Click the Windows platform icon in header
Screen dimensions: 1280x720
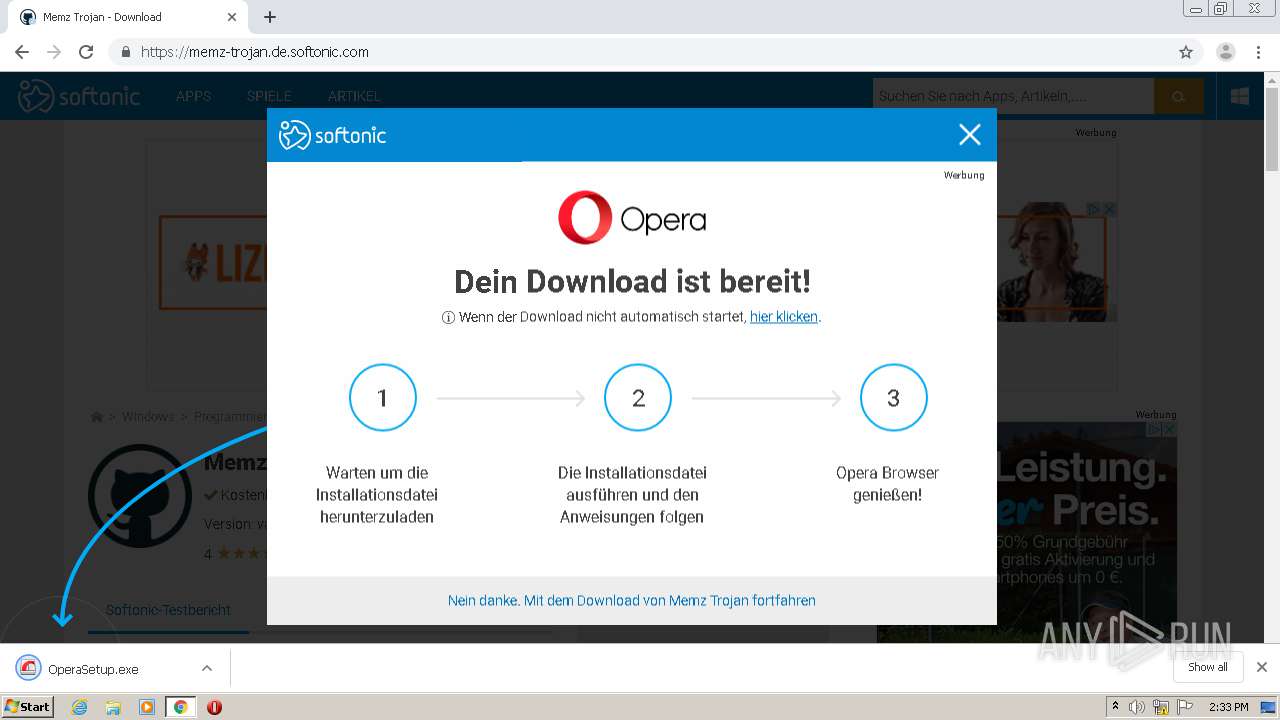coord(1240,96)
